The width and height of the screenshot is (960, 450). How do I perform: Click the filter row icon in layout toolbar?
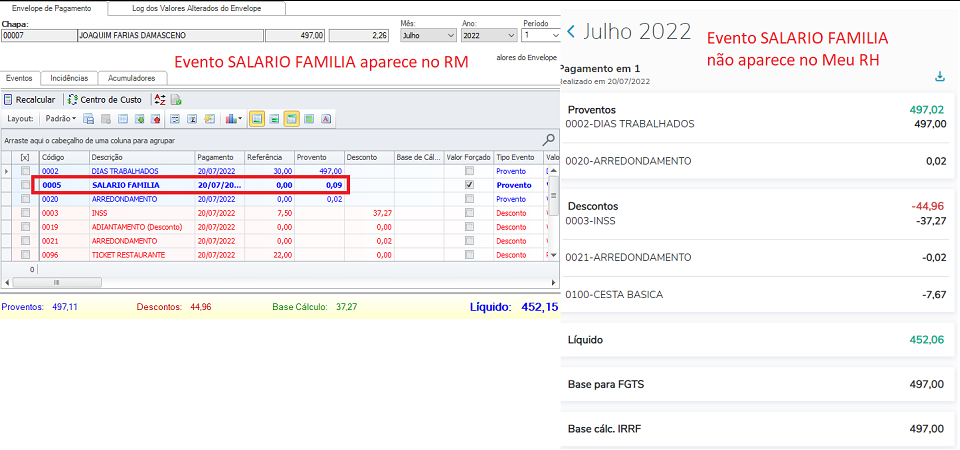click(x=175, y=119)
